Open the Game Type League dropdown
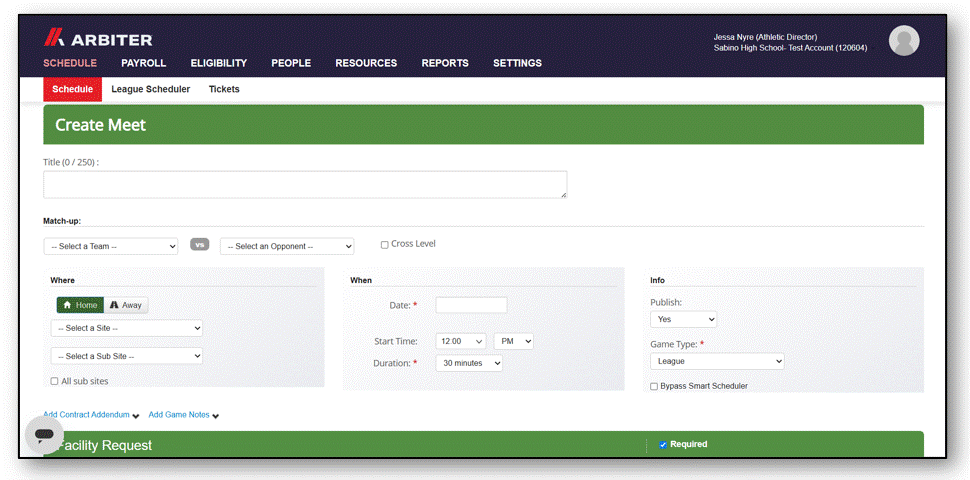Viewport: 970px width, 480px height. point(717,361)
